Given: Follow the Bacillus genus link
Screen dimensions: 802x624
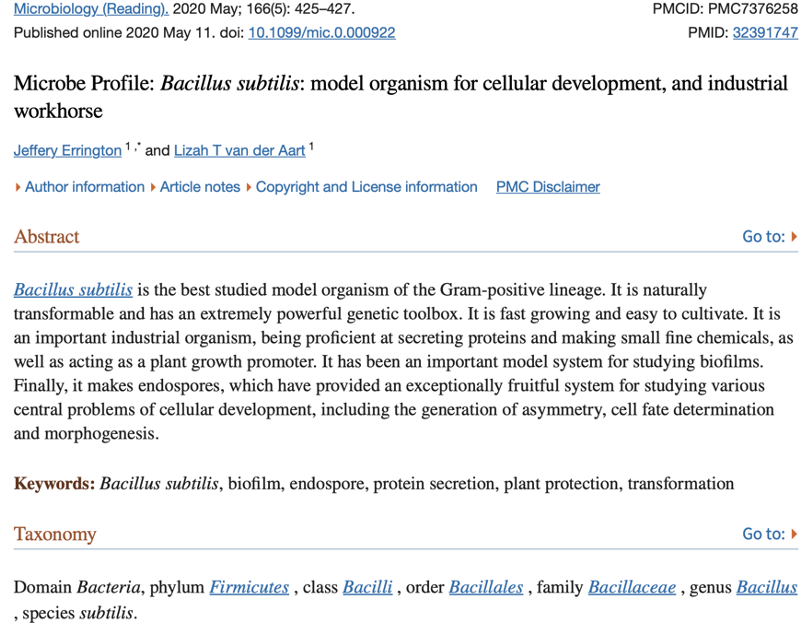Looking at the screenshot, I should point(766,587).
